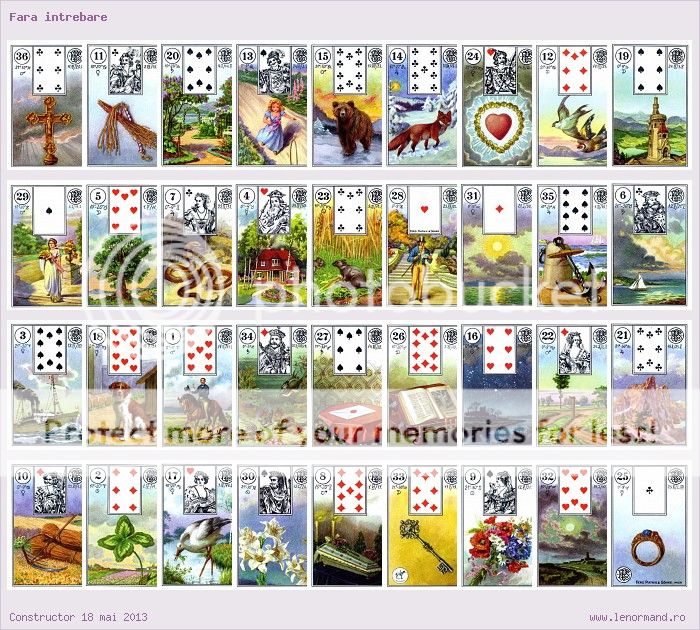Click 'Constructor 18 mai 2013' footer text
The image size is (700, 630).
[78, 617]
